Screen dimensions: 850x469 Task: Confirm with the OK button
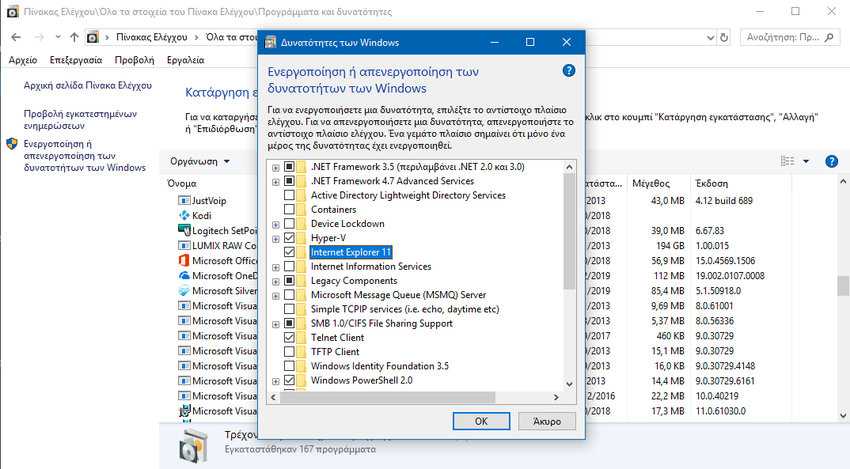coord(481,421)
